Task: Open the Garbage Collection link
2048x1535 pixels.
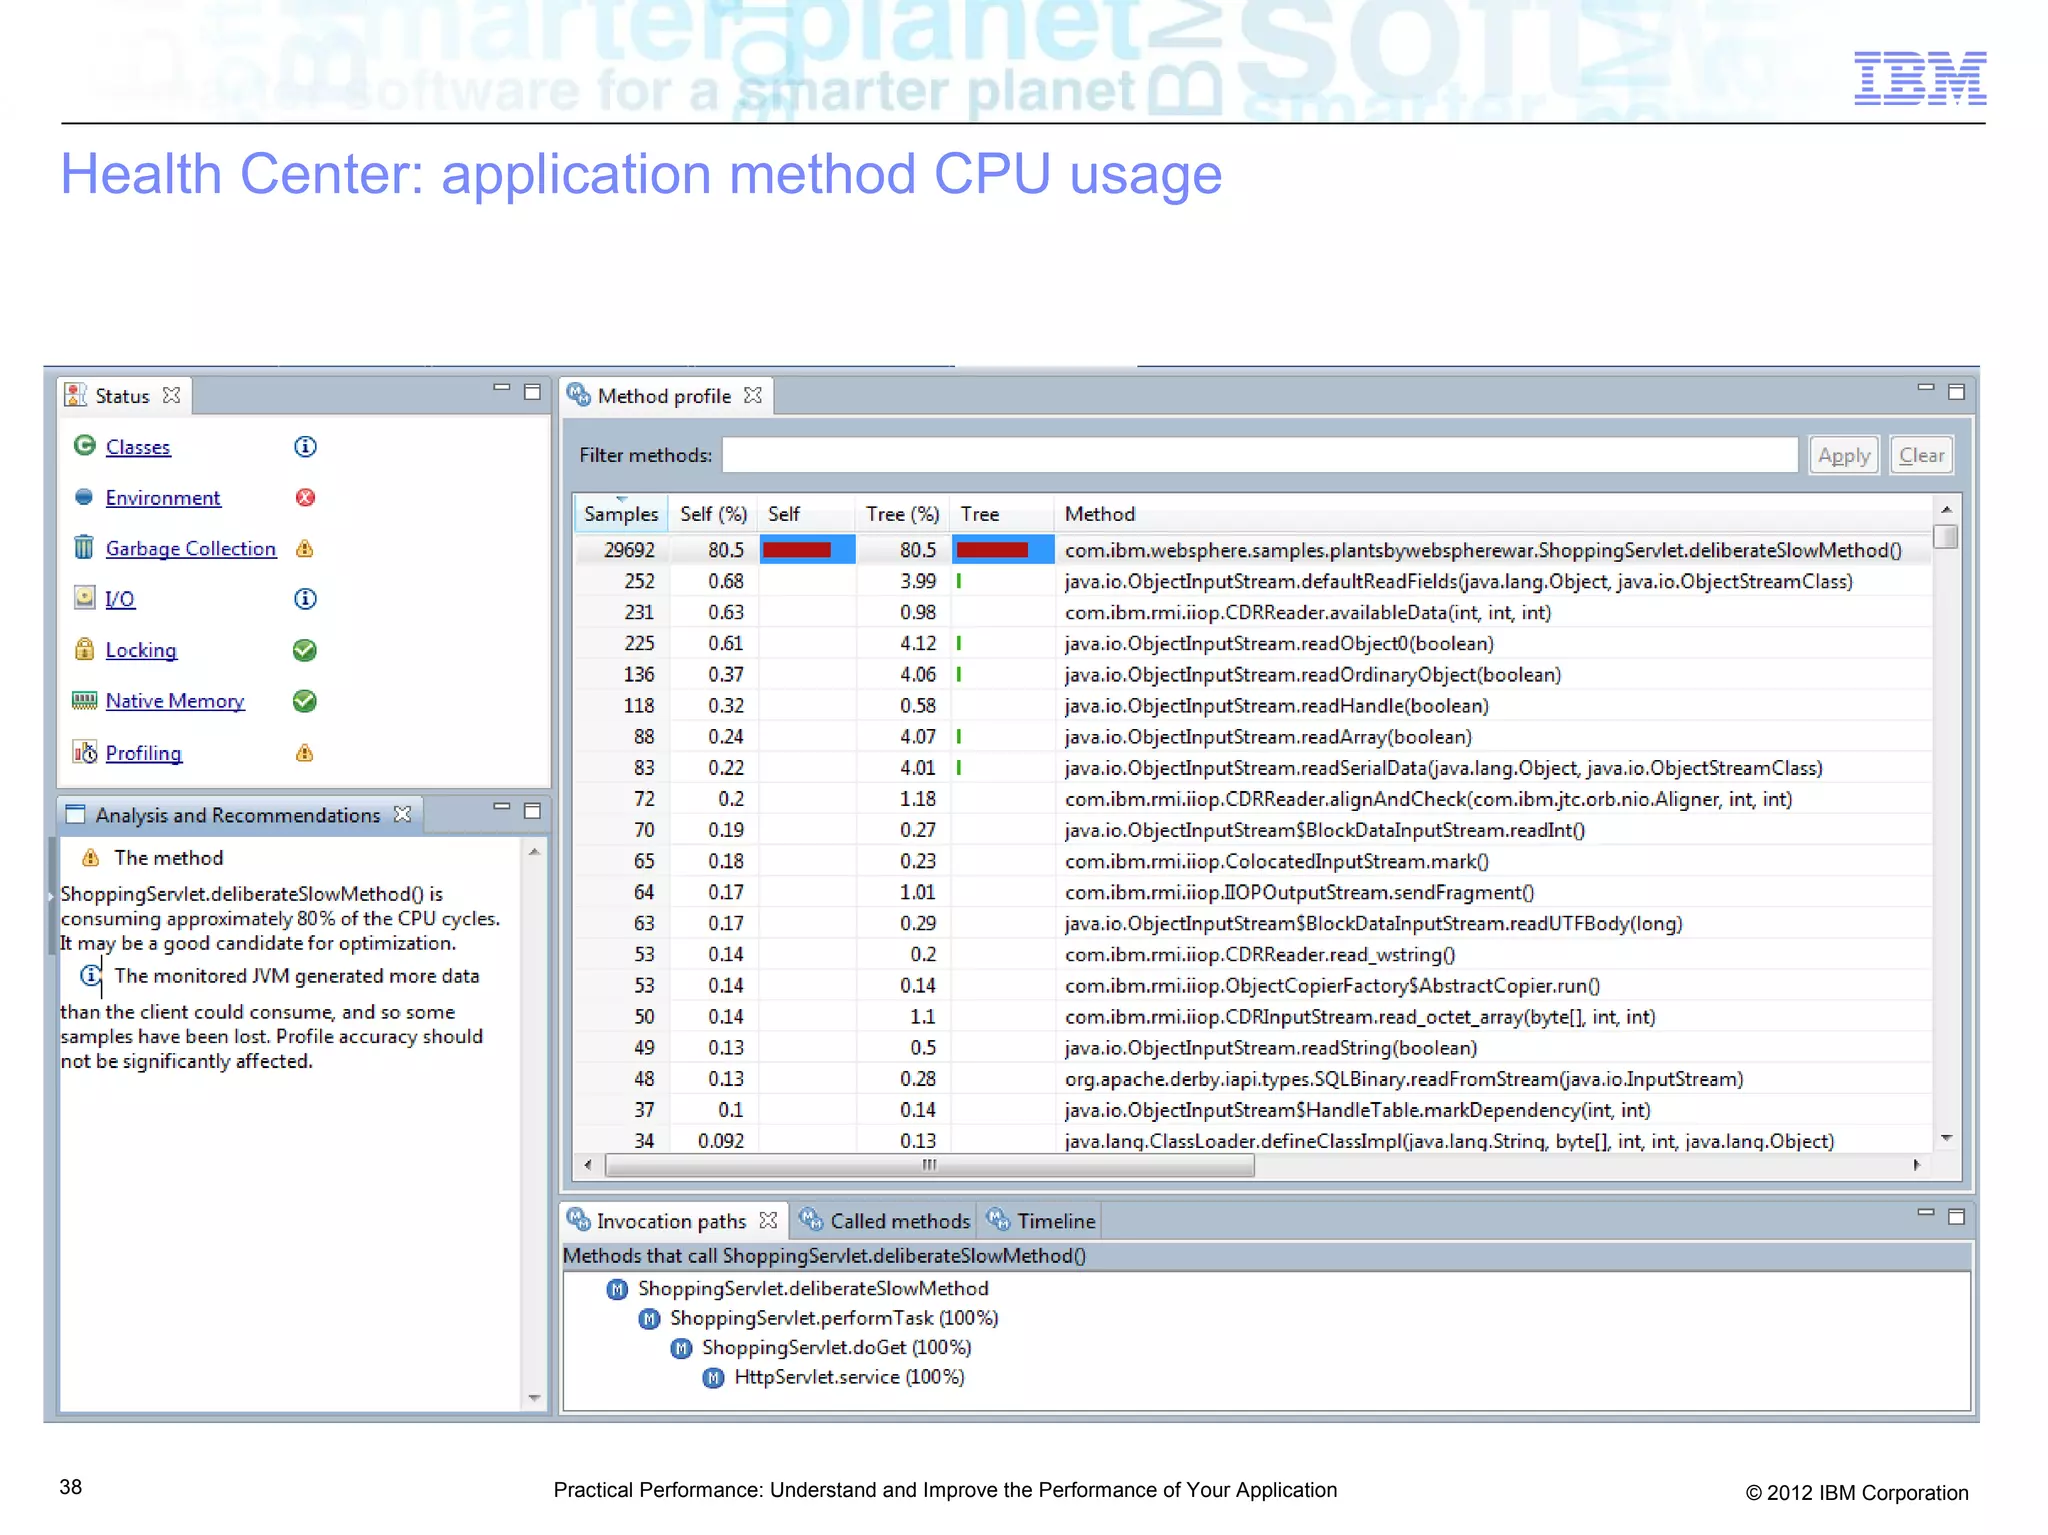Action: 191,548
